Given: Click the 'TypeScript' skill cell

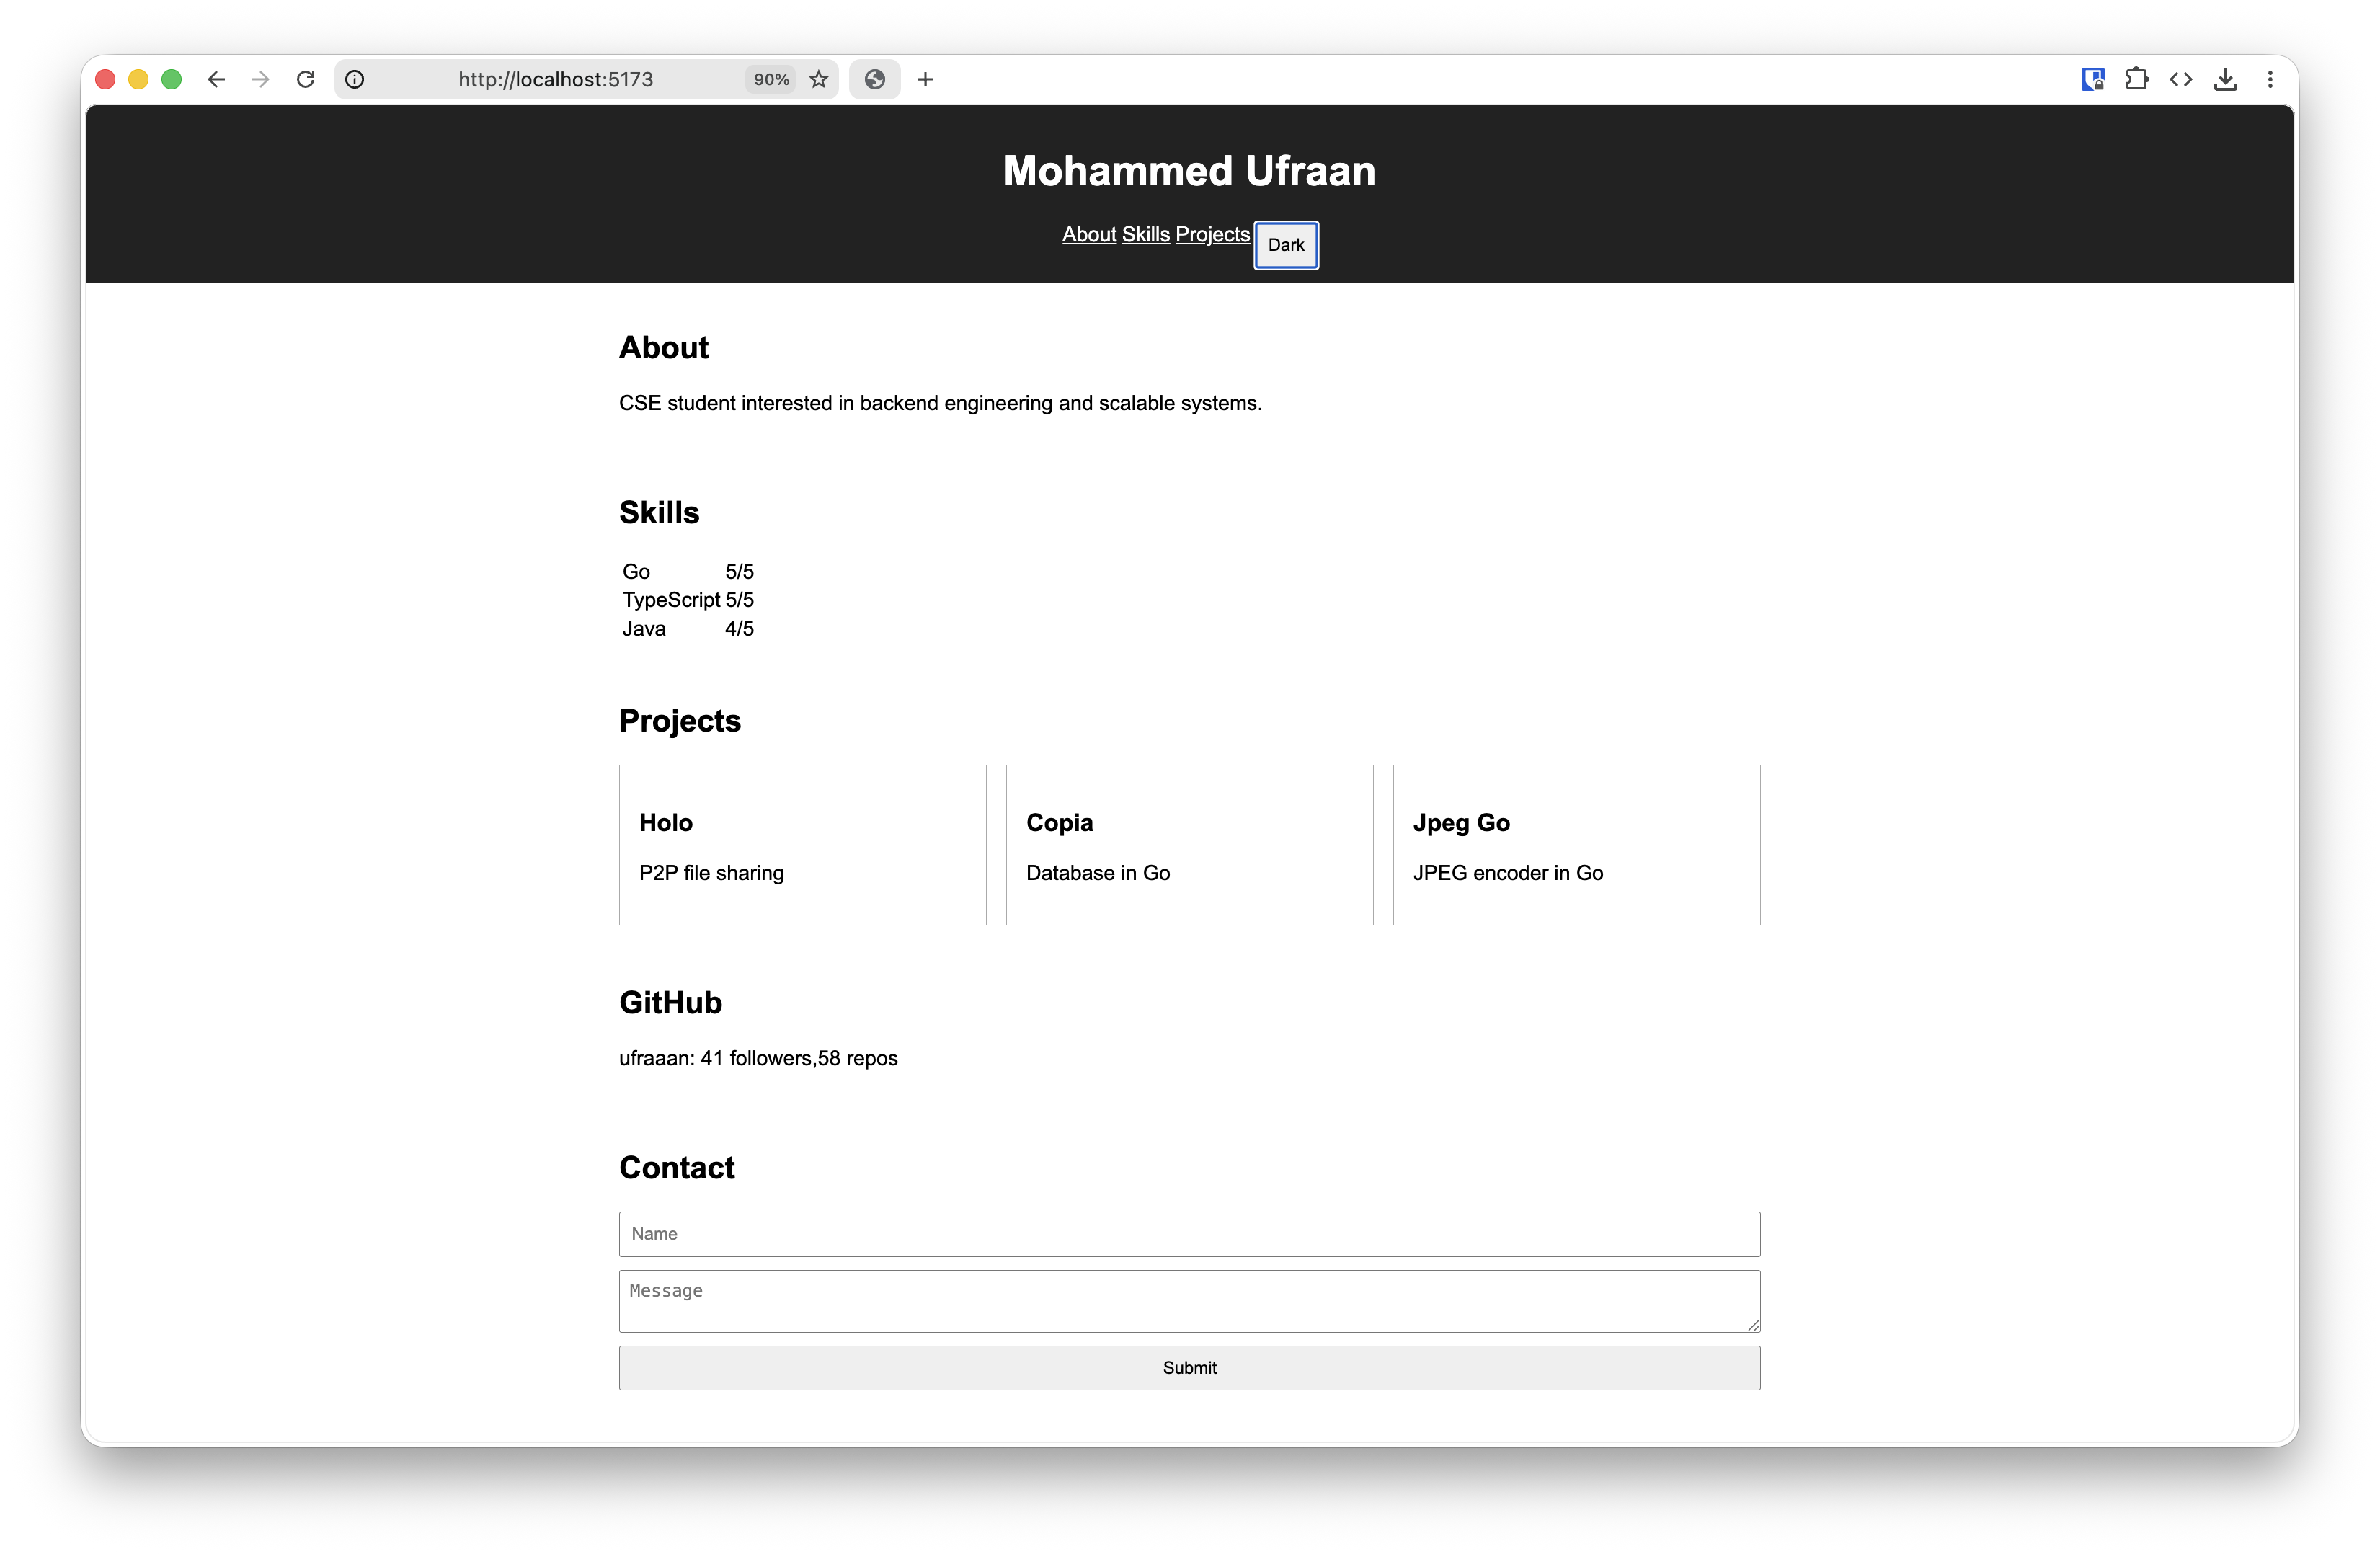Looking at the screenshot, I should point(671,600).
